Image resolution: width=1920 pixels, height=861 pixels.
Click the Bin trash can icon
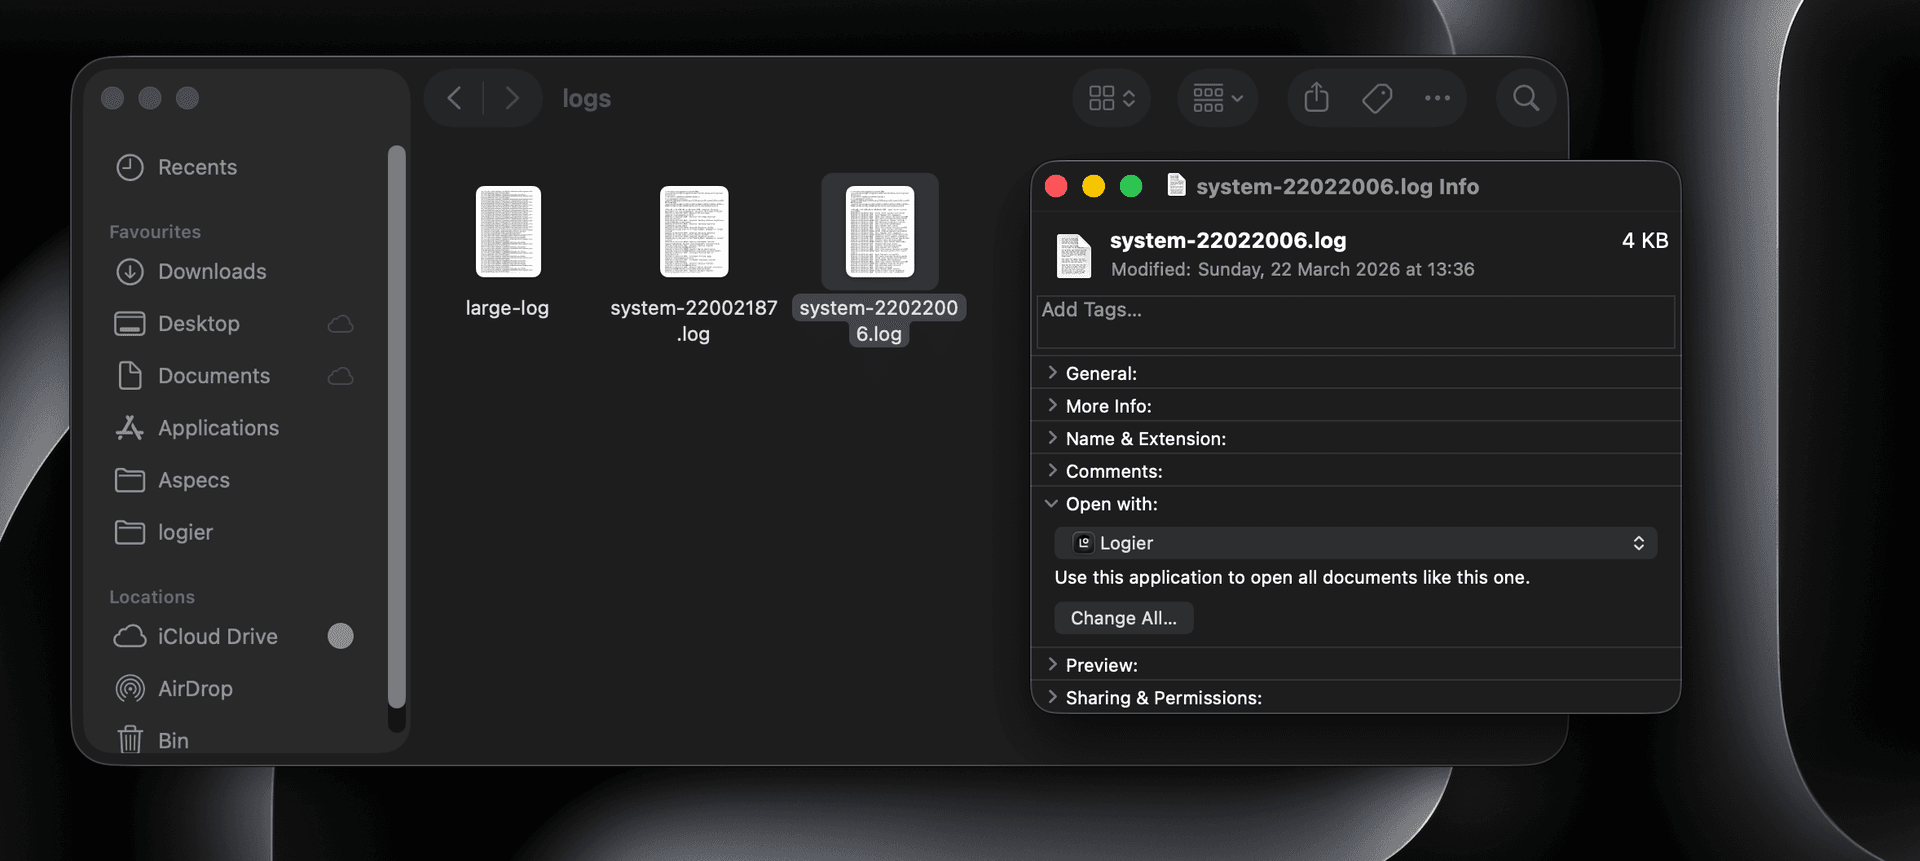click(x=130, y=740)
